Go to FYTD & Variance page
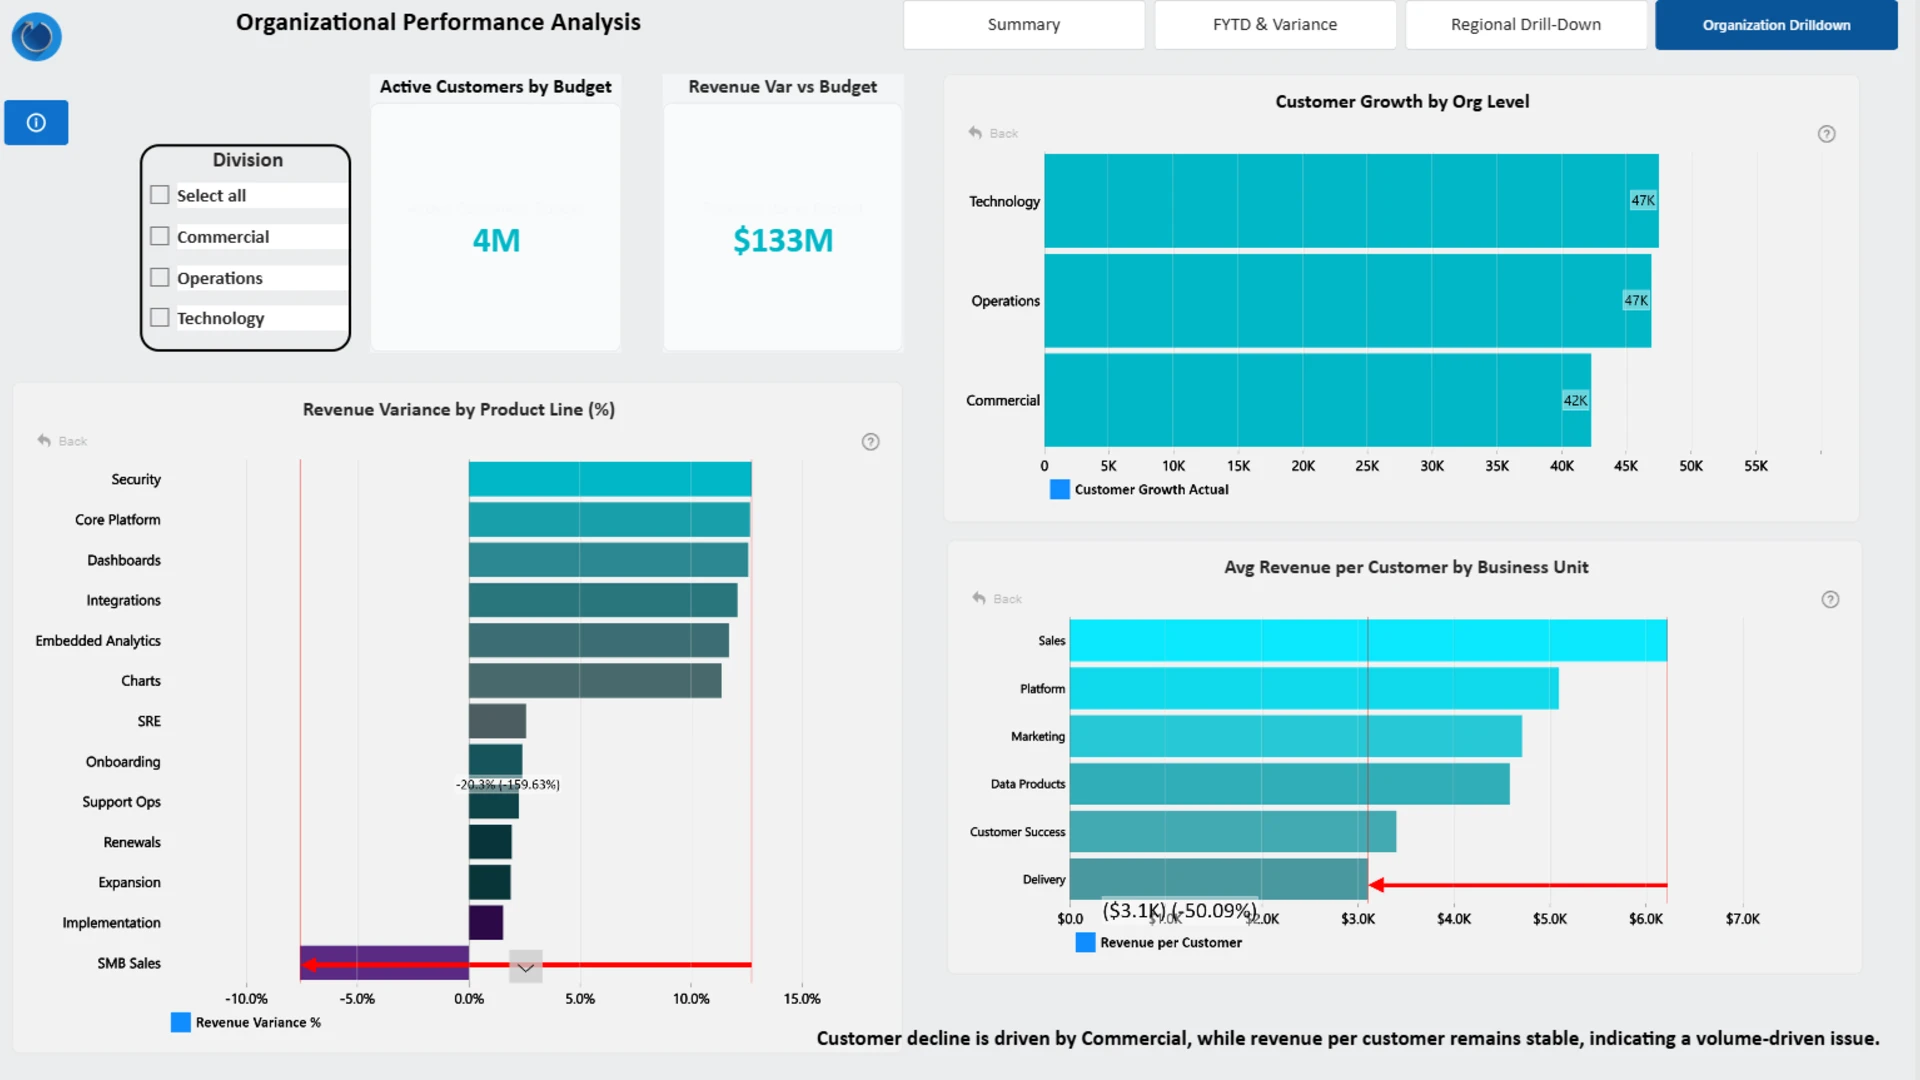The width and height of the screenshot is (1920, 1080). (1274, 25)
